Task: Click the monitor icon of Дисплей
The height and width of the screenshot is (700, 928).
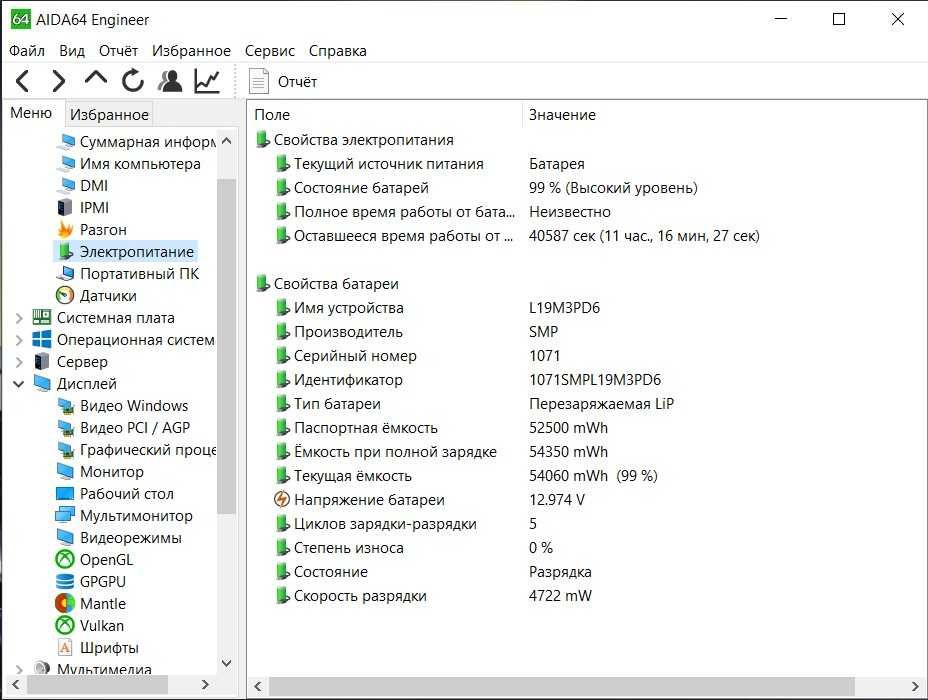Action: (x=41, y=383)
